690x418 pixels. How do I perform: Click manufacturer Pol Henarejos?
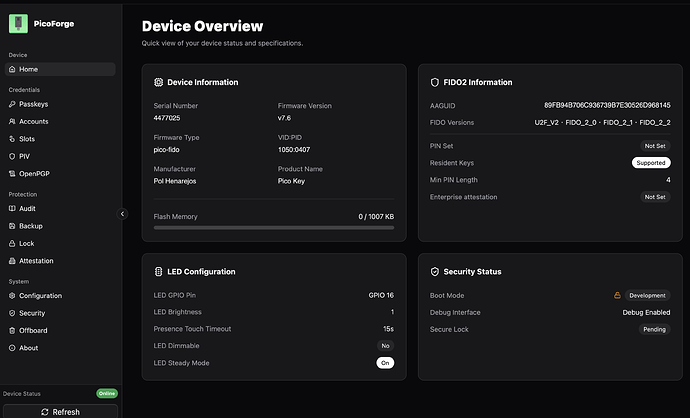point(175,181)
